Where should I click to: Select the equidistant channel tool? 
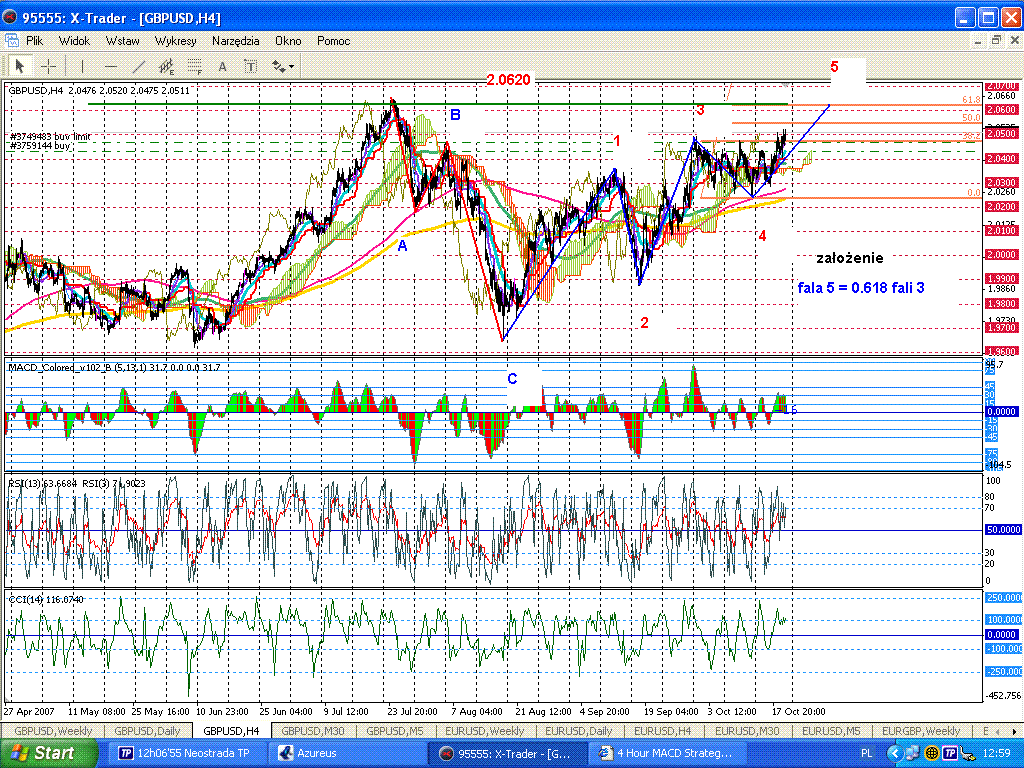(x=167, y=66)
